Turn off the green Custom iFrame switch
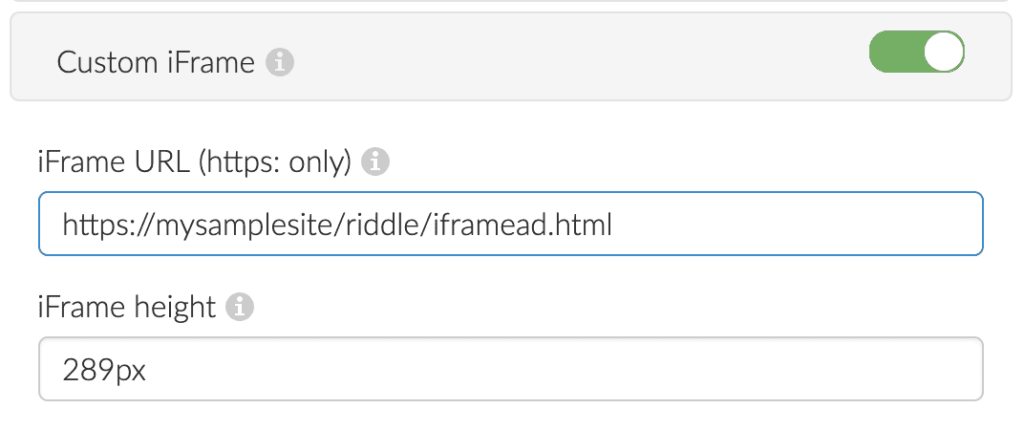 [916, 52]
